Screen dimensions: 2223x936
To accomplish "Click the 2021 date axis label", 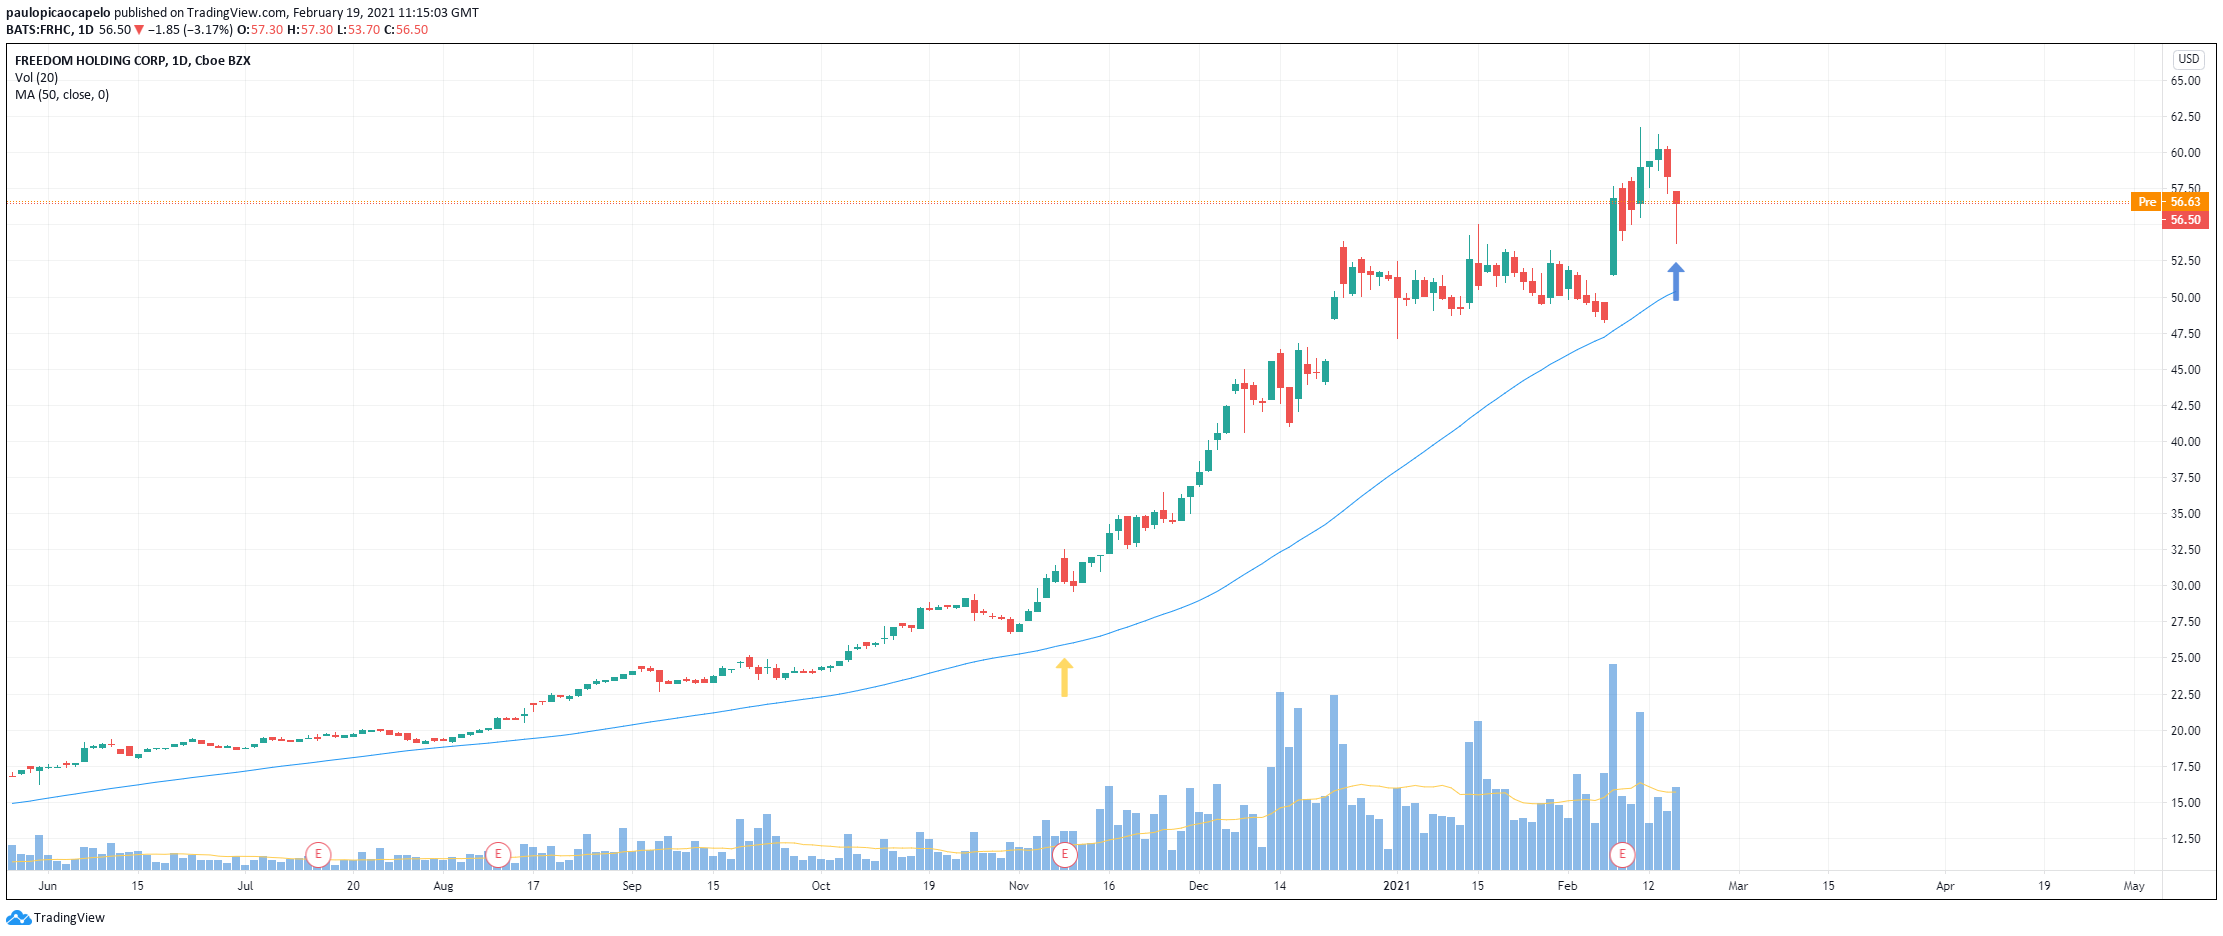I will [1397, 886].
